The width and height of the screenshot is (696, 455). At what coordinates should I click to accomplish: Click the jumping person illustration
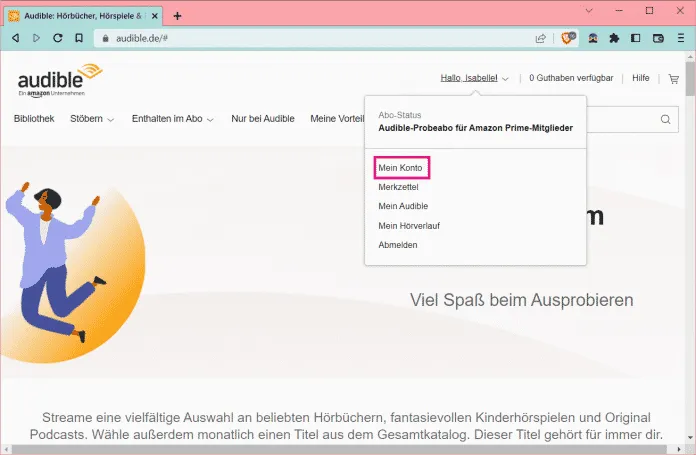pyautogui.click(x=57, y=262)
